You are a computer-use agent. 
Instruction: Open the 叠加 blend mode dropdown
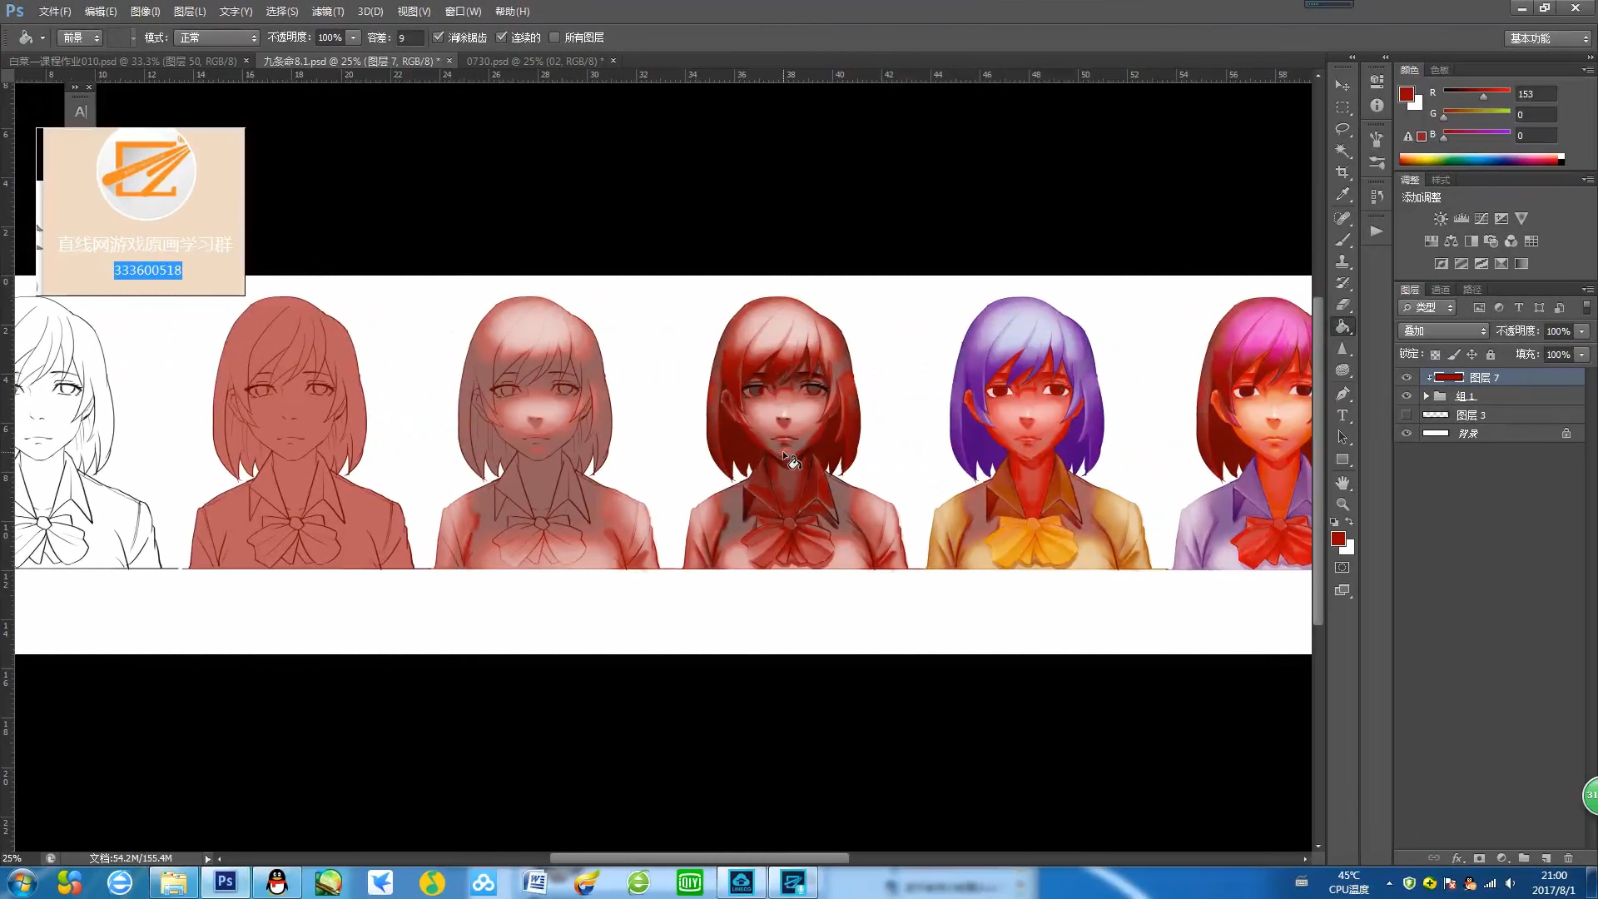(1443, 331)
